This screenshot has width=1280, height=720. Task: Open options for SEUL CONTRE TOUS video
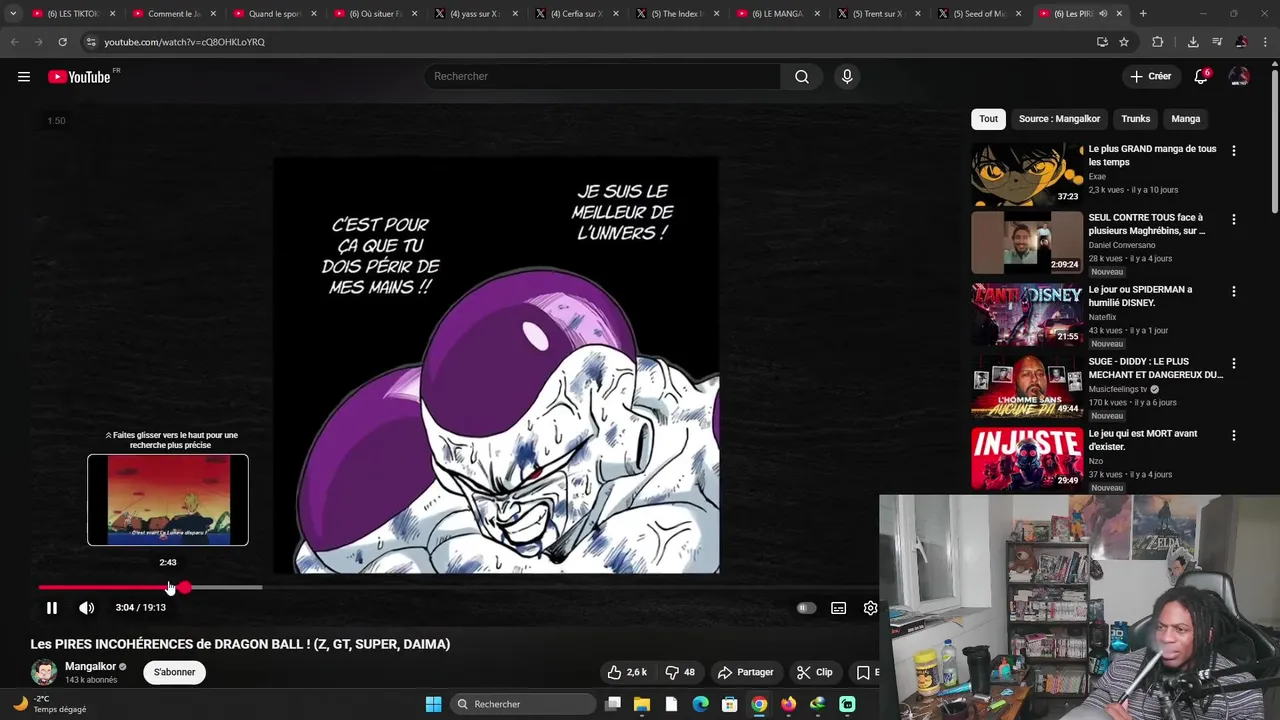click(1233, 219)
